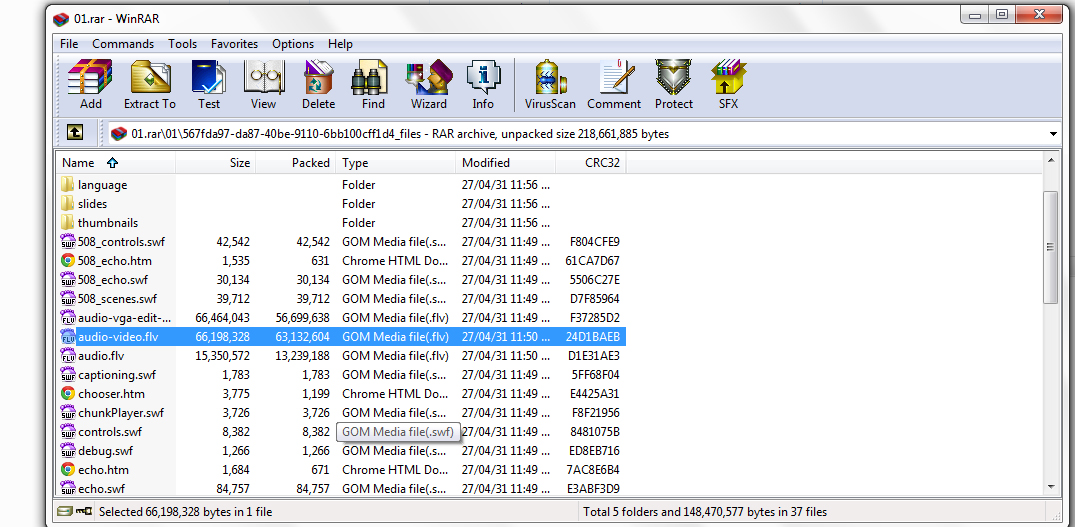The height and width of the screenshot is (527, 1075).
Task: Click the key icon in status bar
Action: tap(84, 511)
